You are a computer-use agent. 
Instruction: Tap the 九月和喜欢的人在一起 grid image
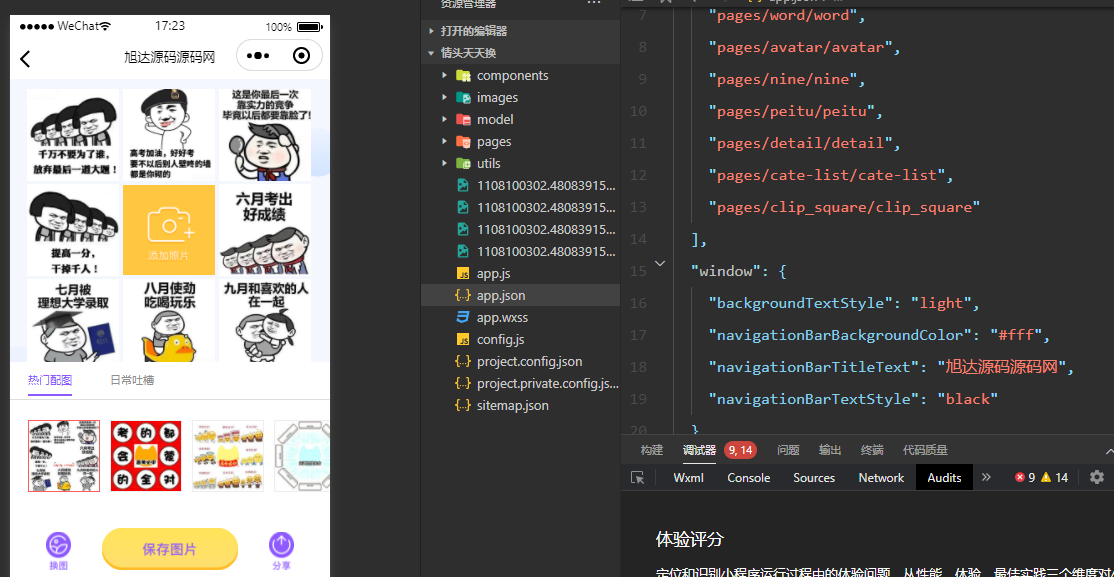(x=265, y=320)
